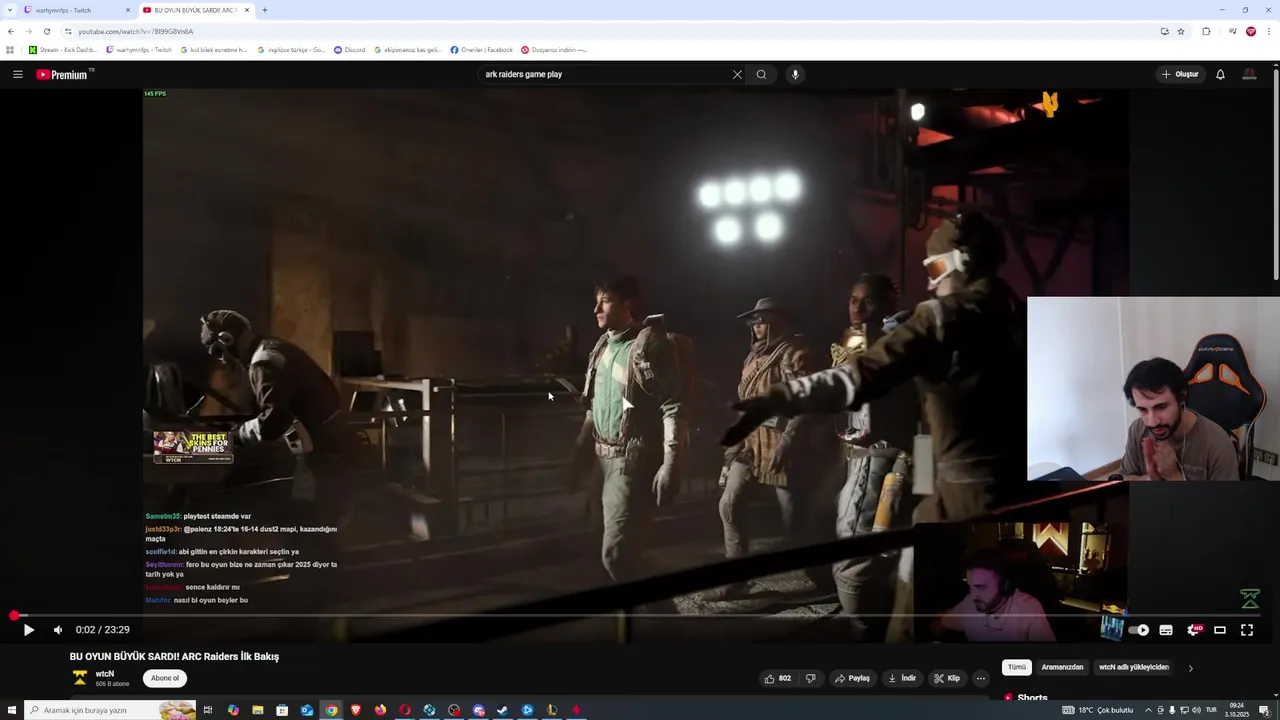
Task: Open Task View on taskbar
Action: pyautogui.click(x=208, y=710)
